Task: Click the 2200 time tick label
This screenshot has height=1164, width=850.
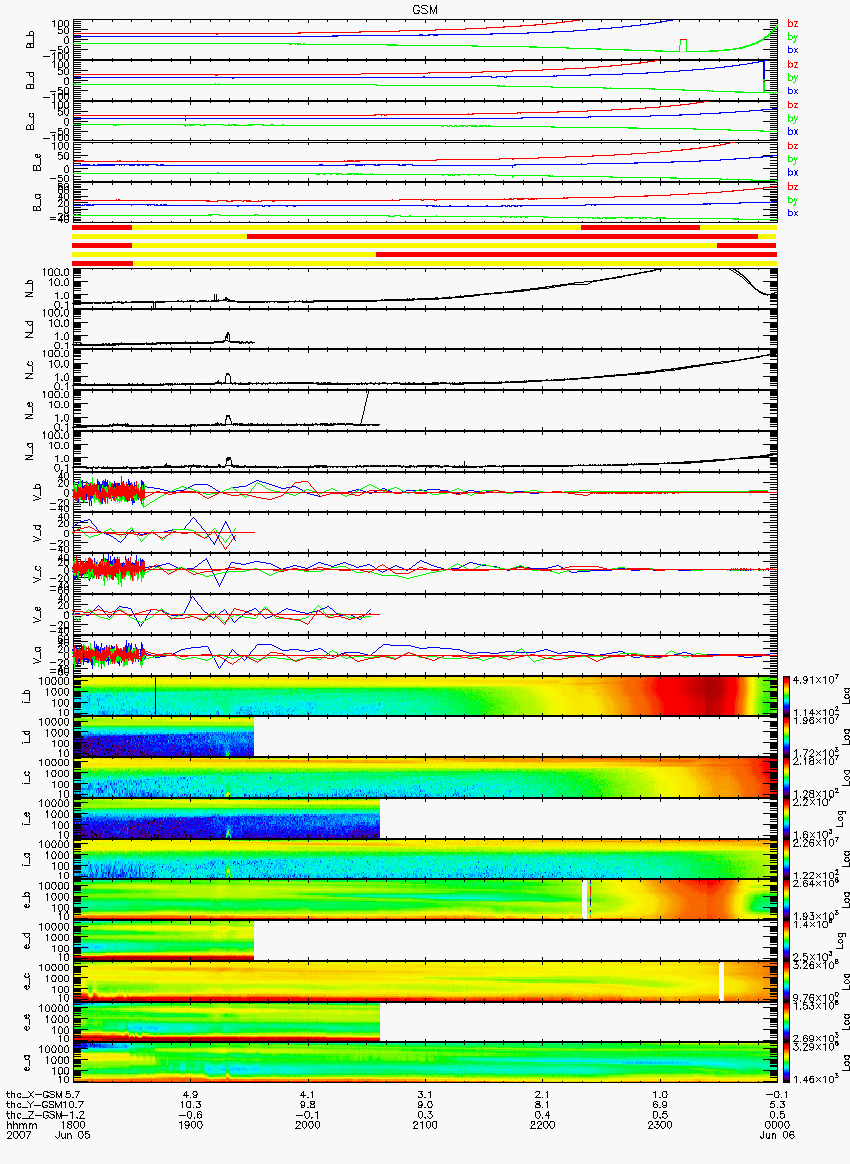Action: click(x=542, y=1125)
